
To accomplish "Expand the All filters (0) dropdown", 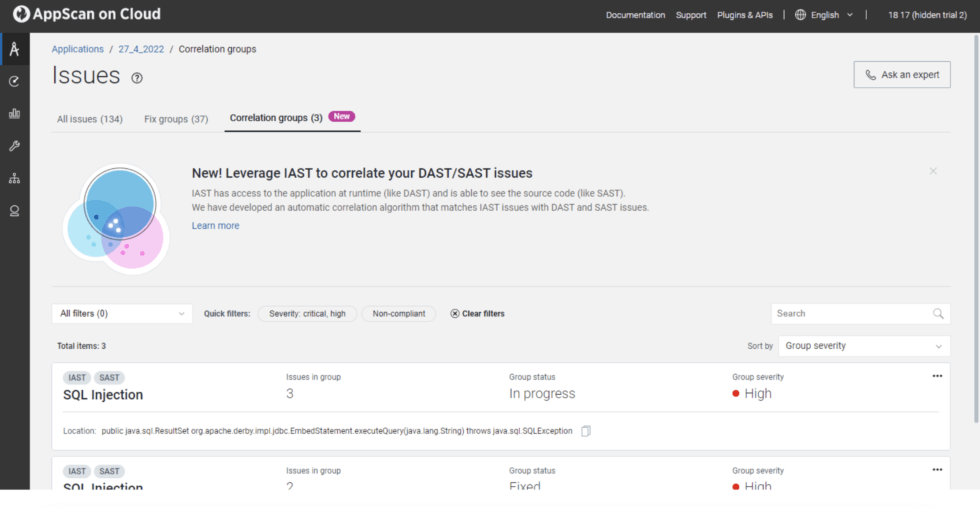I will pos(122,314).
